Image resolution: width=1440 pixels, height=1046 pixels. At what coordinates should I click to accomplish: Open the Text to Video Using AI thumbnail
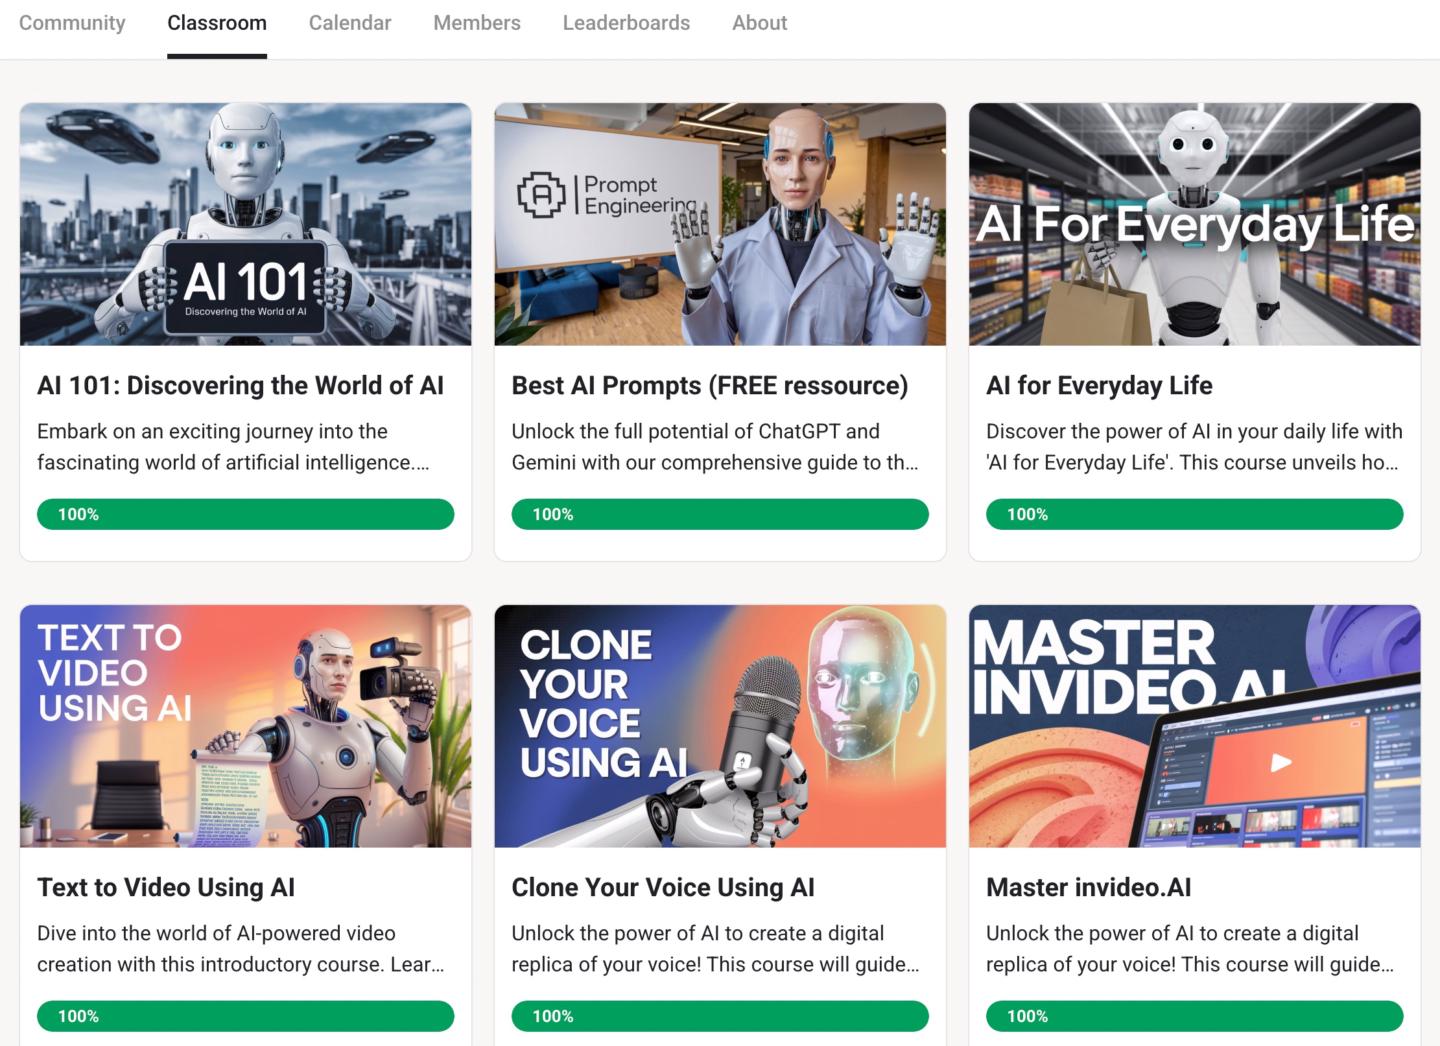point(245,726)
